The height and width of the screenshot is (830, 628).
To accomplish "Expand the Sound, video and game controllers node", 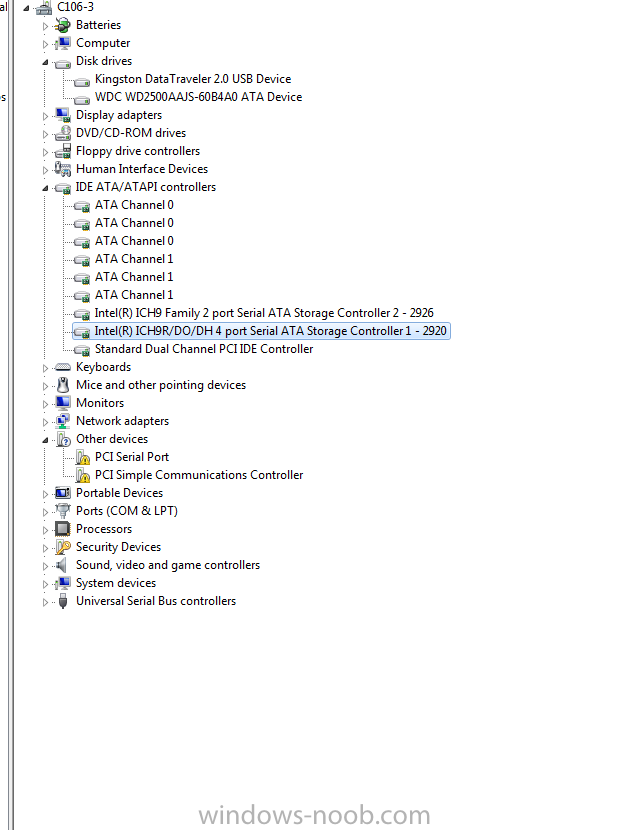I will click(45, 566).
